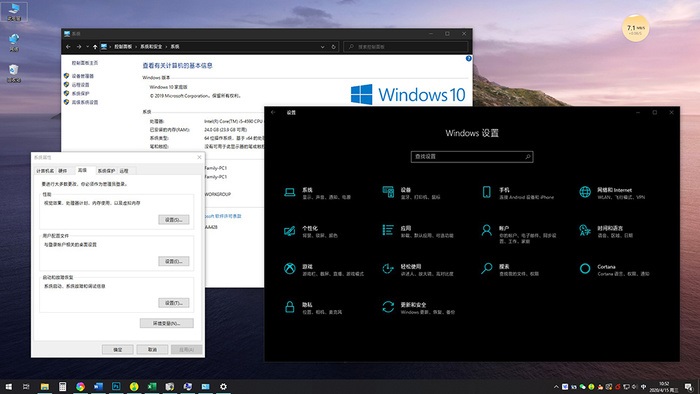Viewport: 700px width, 394px height.
Task: Open the 帐户 (Accounts) settings category
Action: pyautogui.click(x=519, y=234)
